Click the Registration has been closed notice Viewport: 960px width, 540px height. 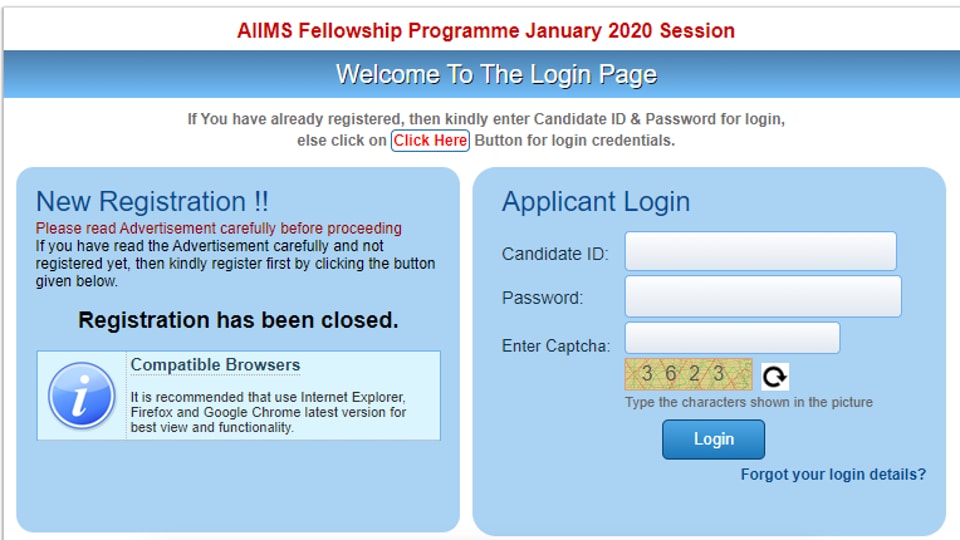238,320
